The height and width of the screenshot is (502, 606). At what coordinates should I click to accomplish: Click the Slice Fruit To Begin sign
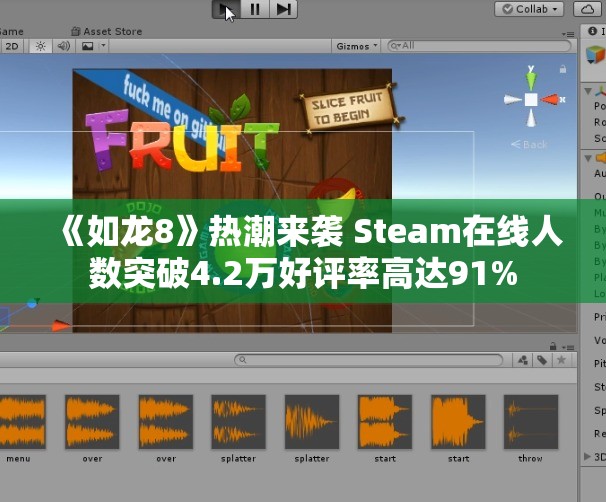pyautogui.click(x=349, y=107)
